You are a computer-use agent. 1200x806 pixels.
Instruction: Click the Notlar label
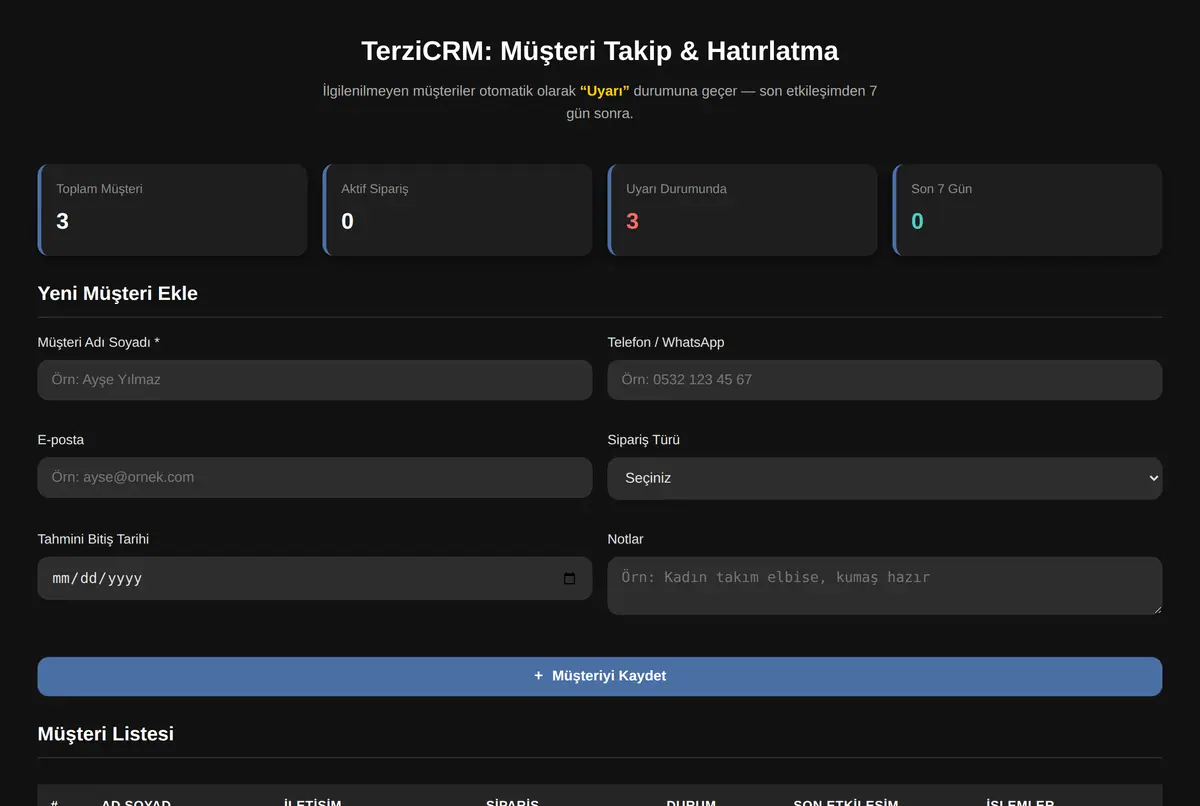[626, 539]
